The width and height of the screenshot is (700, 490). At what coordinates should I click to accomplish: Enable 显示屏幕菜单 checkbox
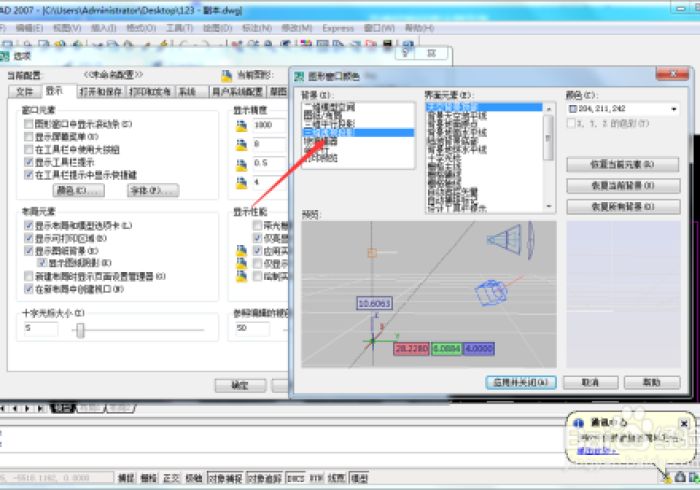(29, 136)
